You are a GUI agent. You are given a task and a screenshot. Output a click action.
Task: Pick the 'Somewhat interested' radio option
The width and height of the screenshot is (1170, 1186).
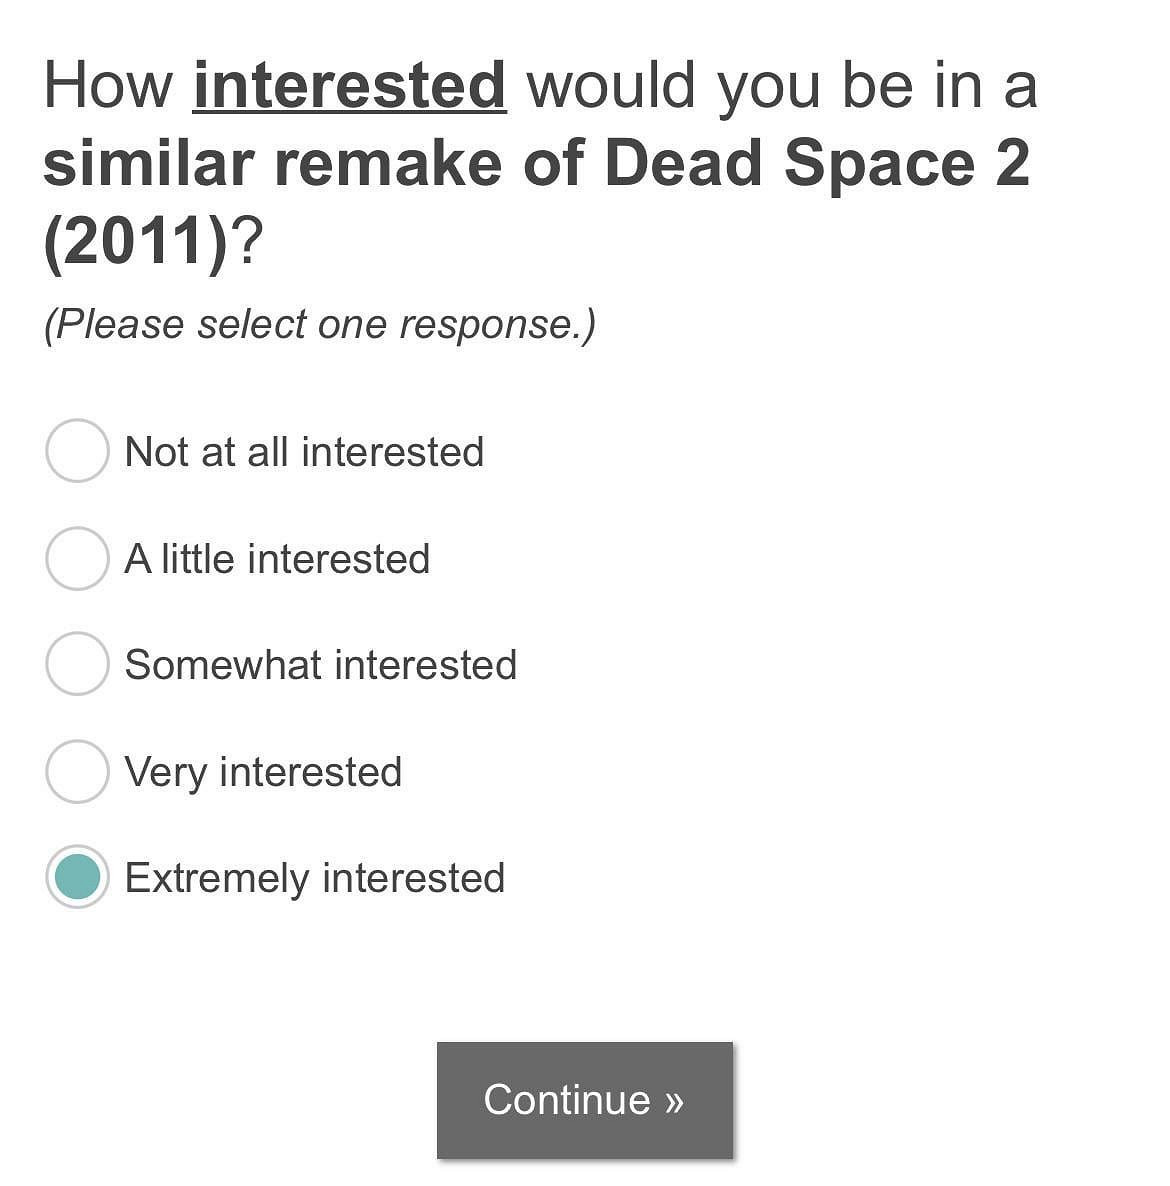[77, 664]
